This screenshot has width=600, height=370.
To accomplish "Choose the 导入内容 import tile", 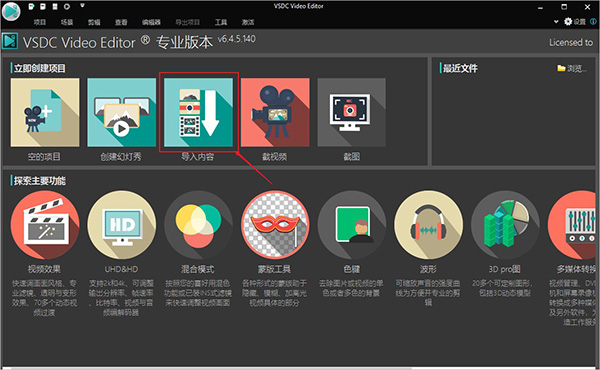I will (198, 112).
